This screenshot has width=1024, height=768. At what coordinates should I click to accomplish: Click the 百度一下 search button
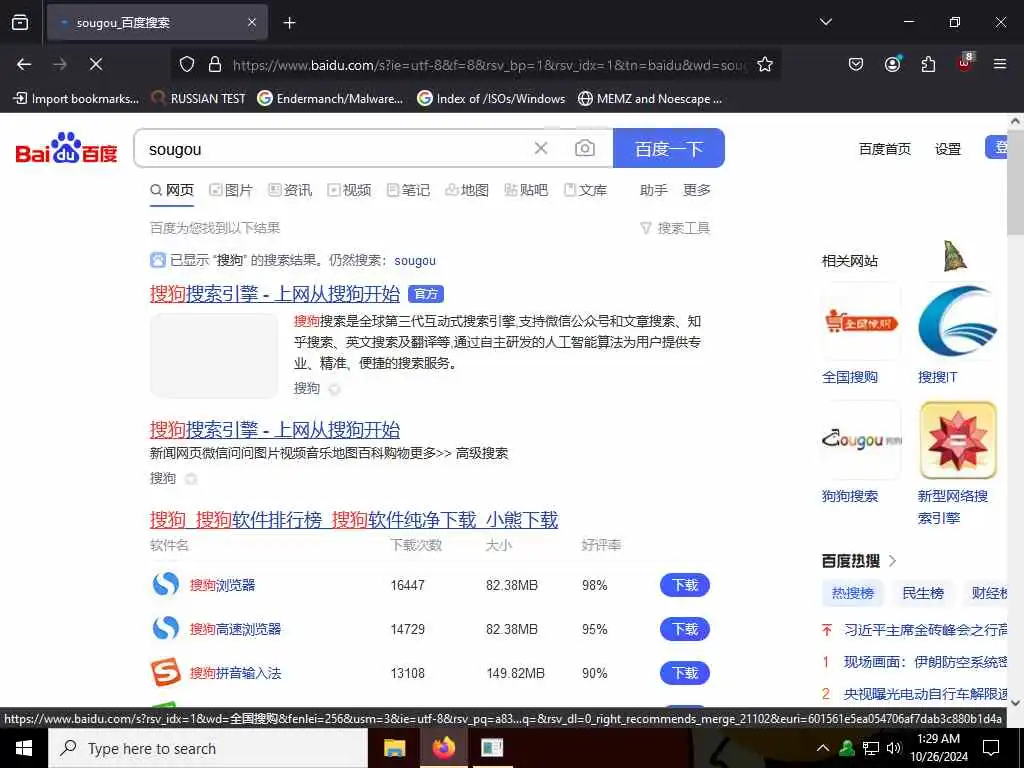click(x=669, y=148)
